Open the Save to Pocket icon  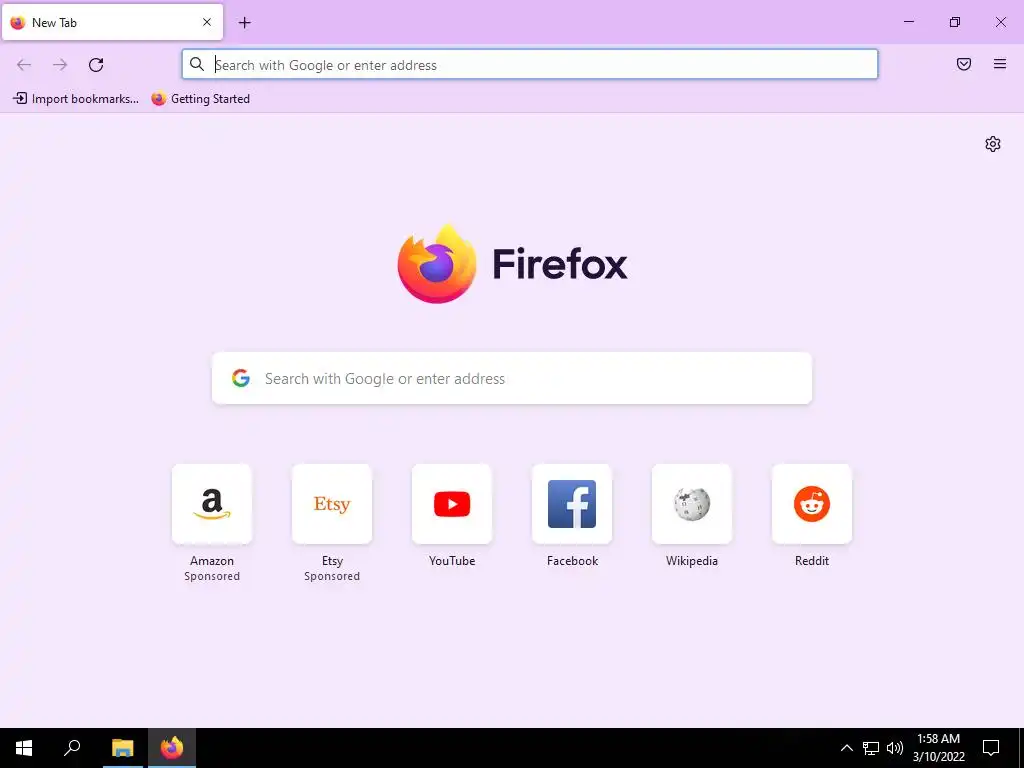tap(964, 64)
